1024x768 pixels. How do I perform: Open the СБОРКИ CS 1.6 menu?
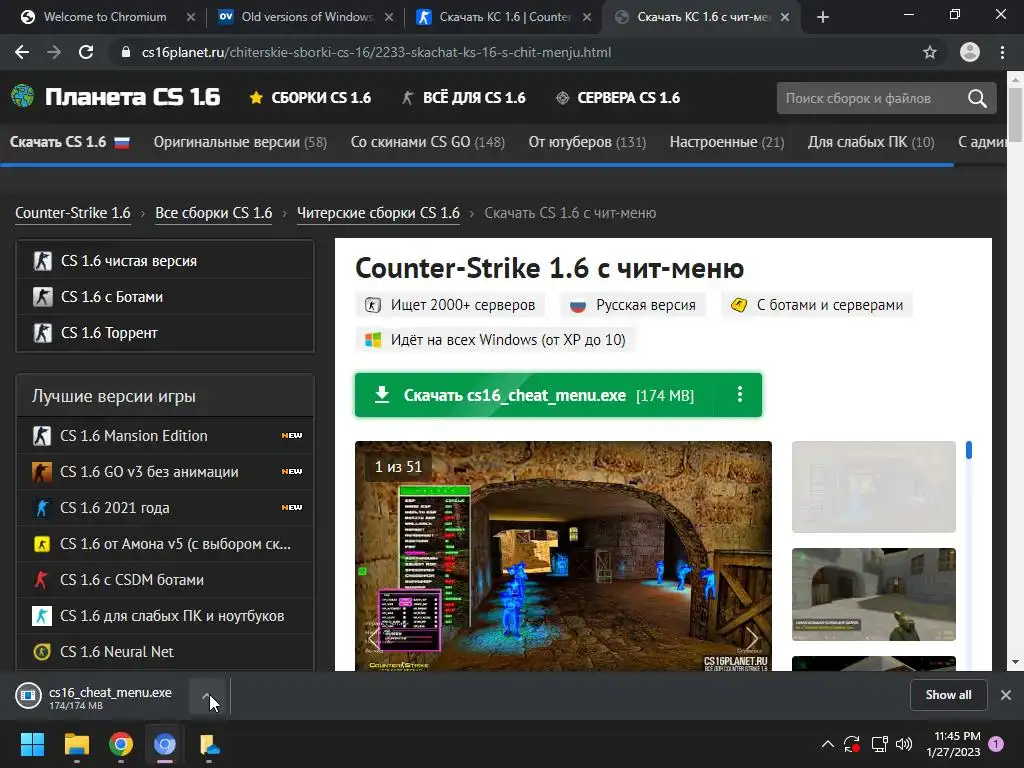pyautogui.click(x=310, y=98)
